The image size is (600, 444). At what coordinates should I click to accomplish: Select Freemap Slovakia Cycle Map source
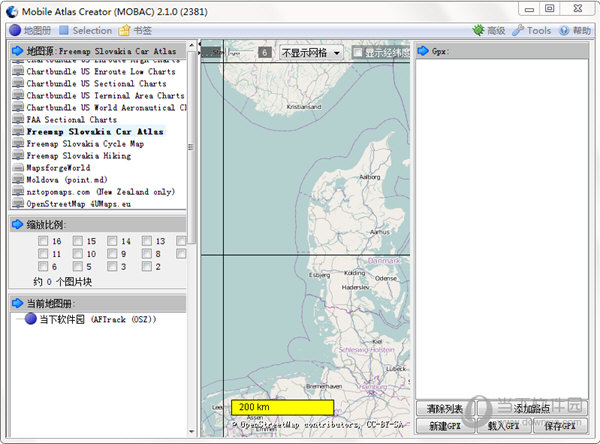[x=85, y=144]
